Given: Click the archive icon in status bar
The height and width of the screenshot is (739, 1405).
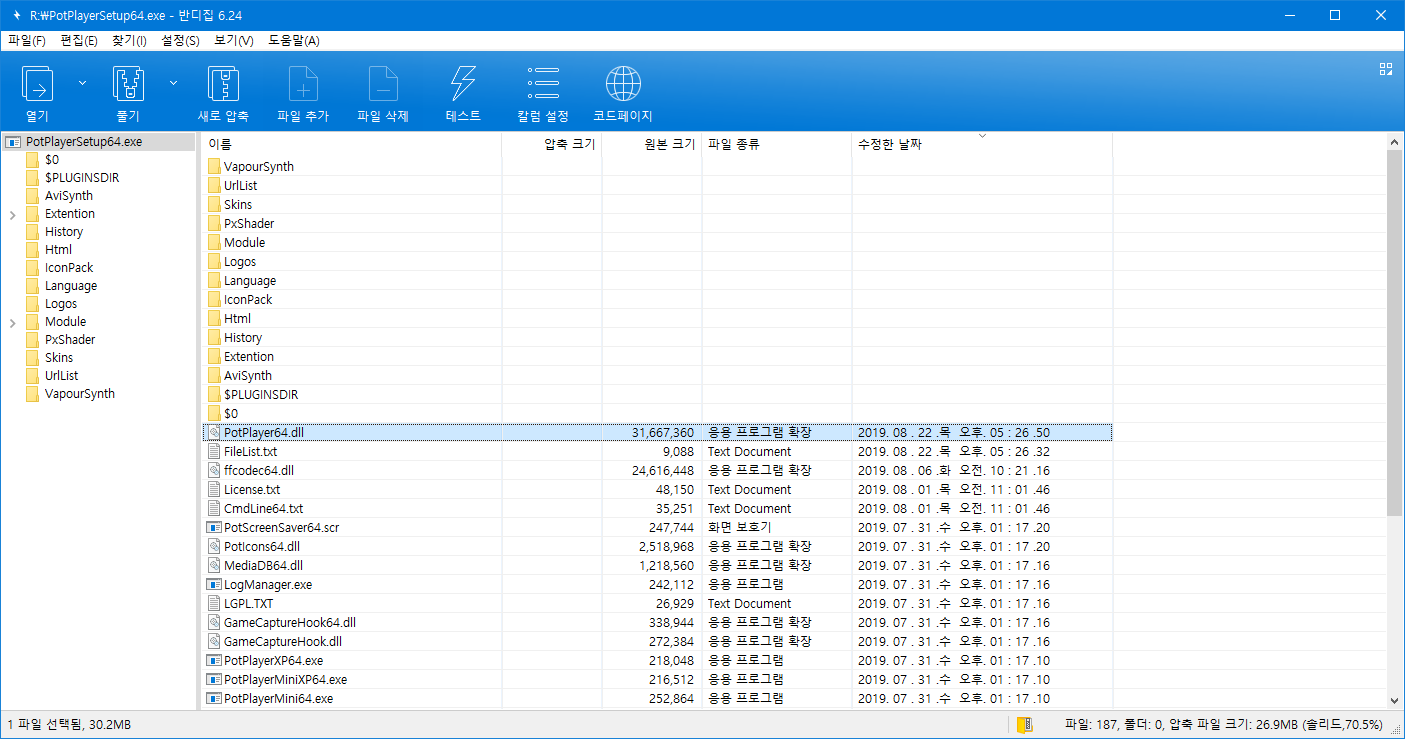Looking at the screenshot, I should [x=1024, y=724].
